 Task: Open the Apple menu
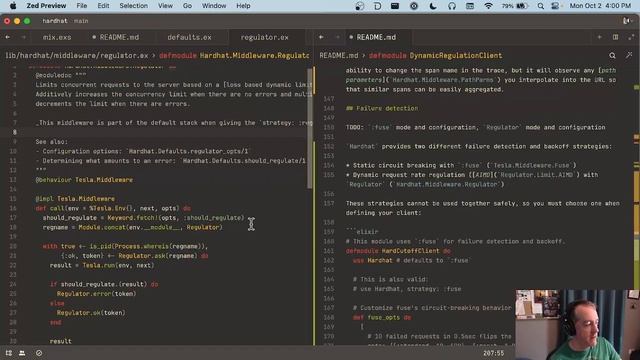click(13, 6)
